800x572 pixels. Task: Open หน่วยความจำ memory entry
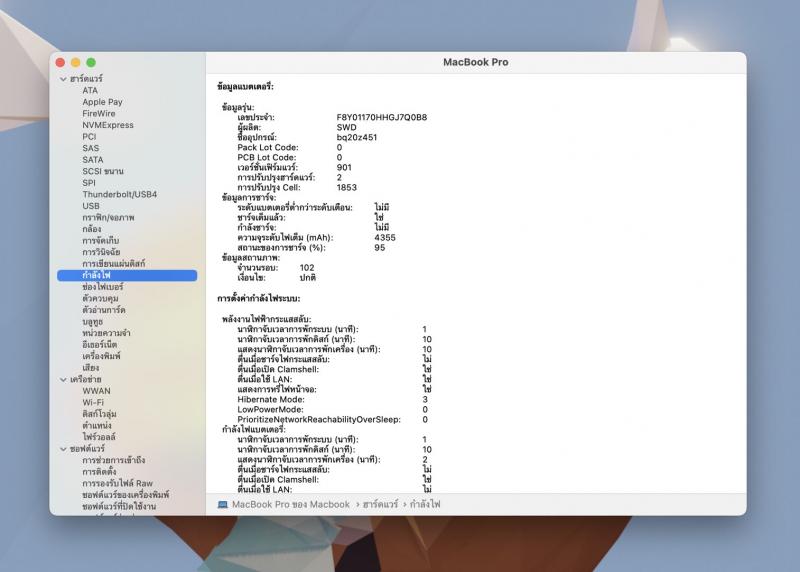pos(106,333)
